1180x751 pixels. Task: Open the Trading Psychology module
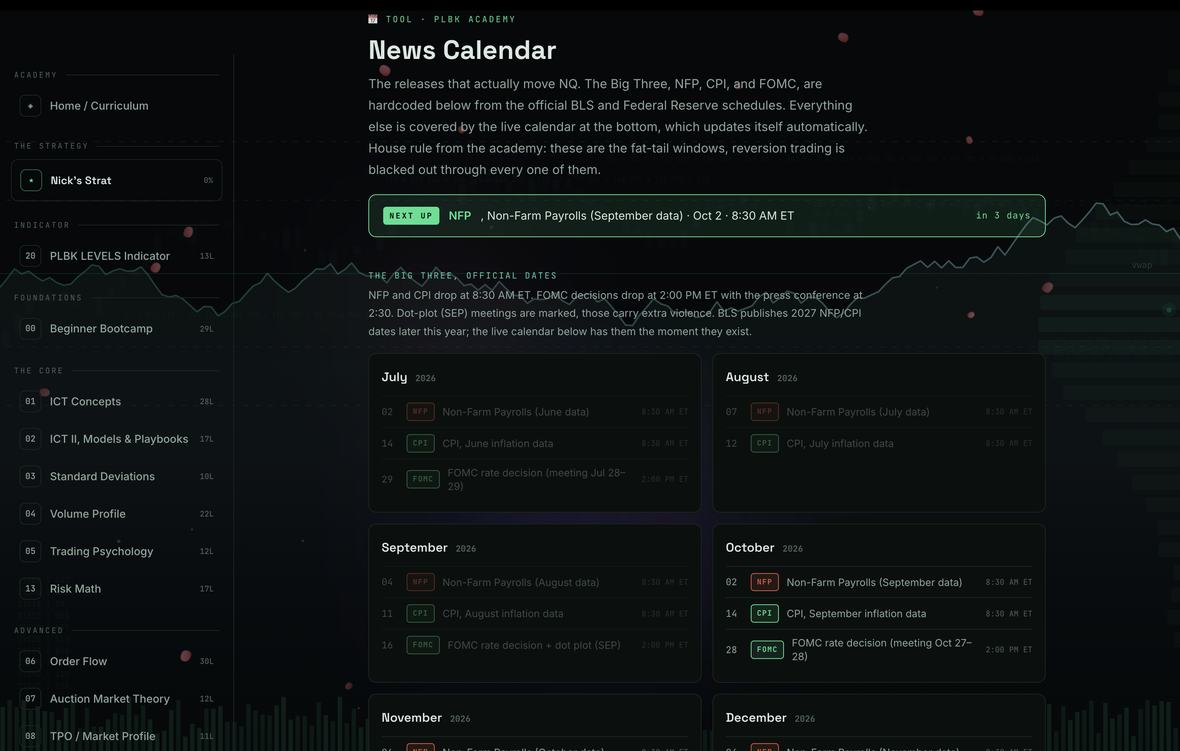[117, 552]
